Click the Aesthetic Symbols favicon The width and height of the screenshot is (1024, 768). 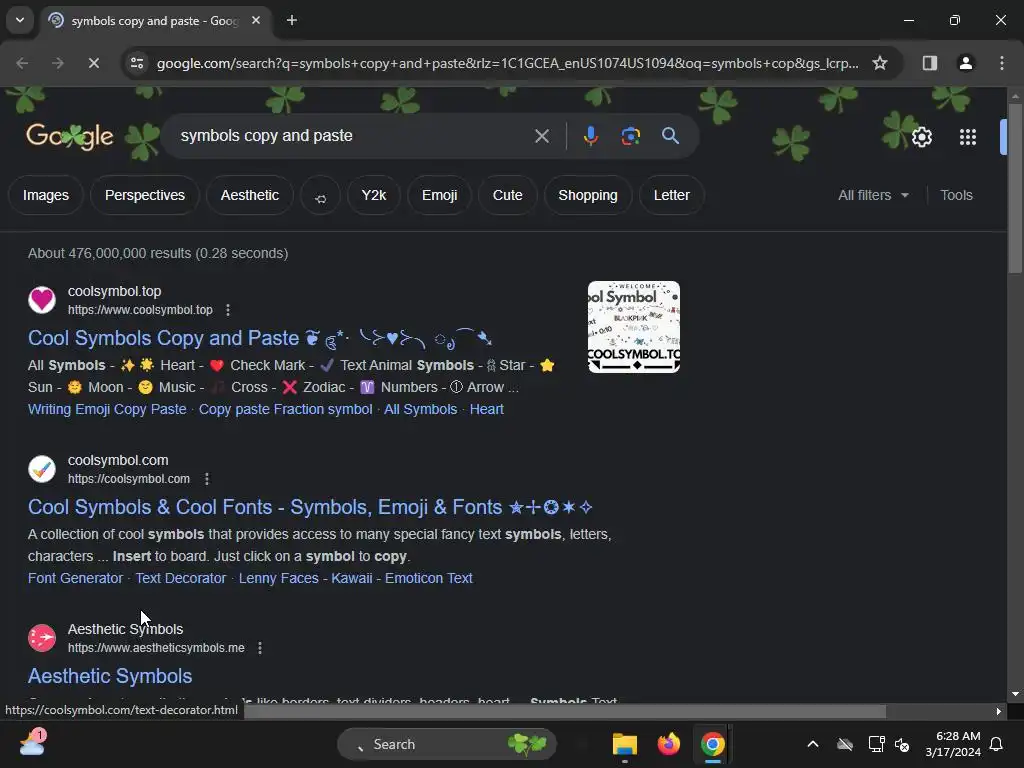(x=42, y=638)
